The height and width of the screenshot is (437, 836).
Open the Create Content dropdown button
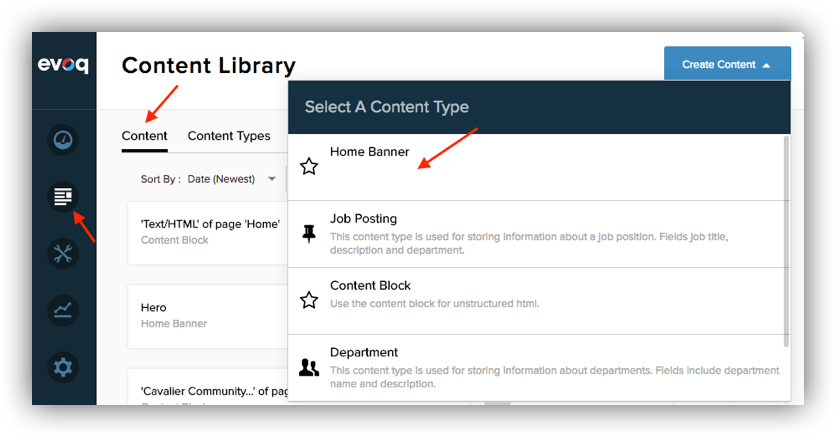pos(726,65)
